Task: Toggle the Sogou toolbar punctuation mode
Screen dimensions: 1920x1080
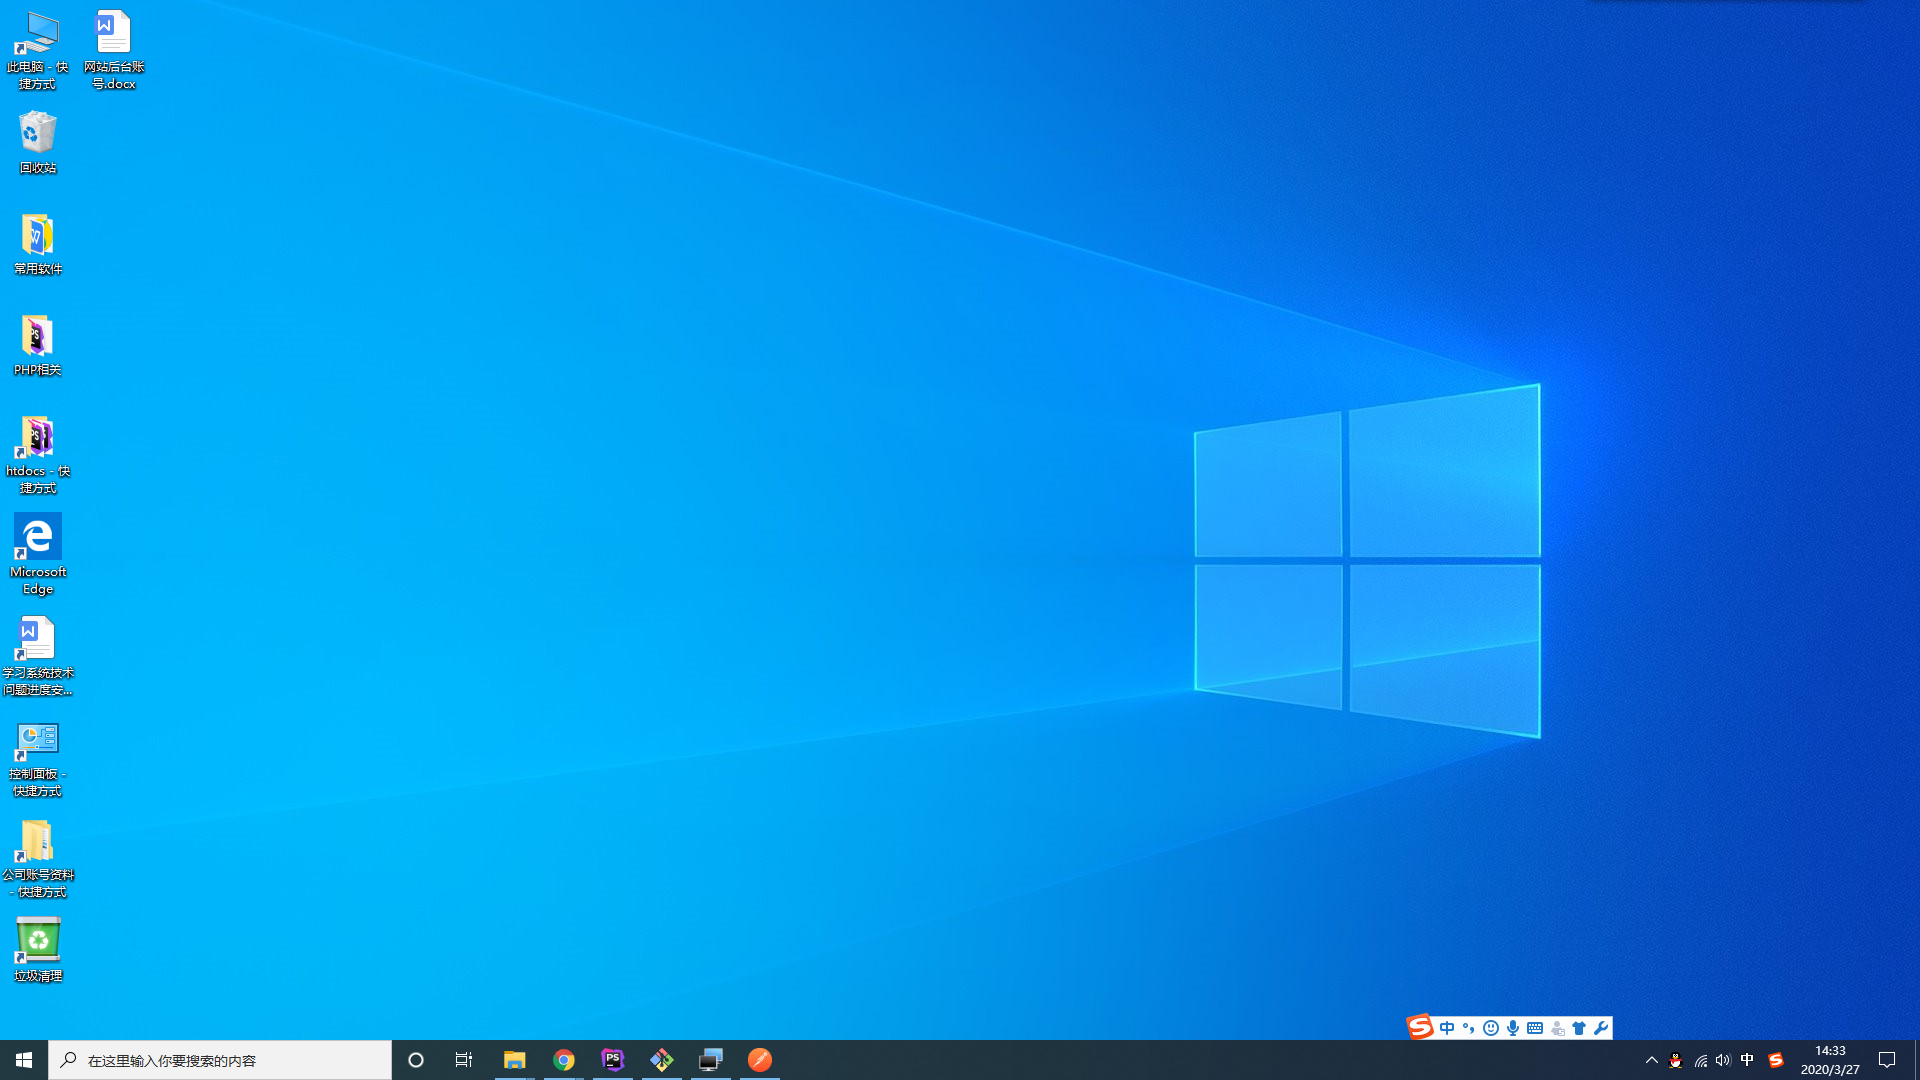Action: [x=1469, y=1028]
